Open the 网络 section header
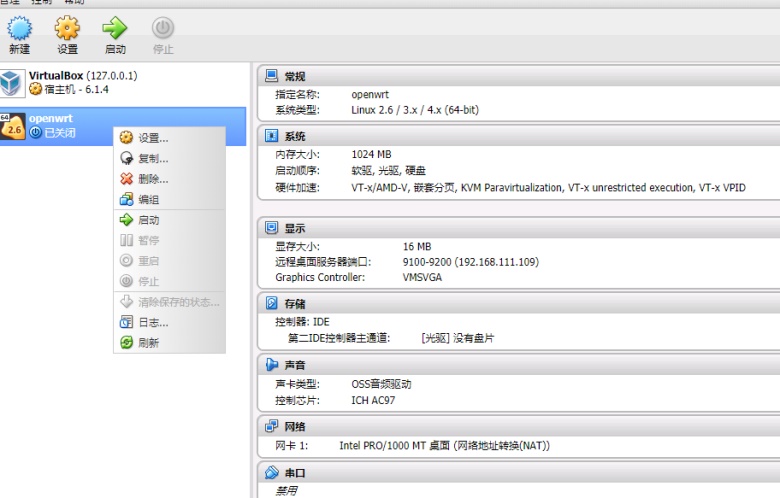Image resolution: width=780 pixels, height=498 pixels. (519, 426)
